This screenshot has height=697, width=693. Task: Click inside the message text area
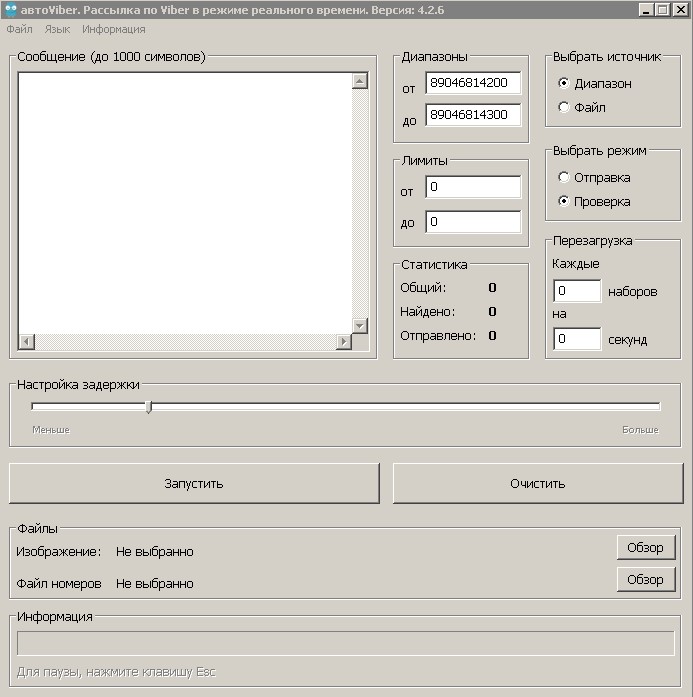[185, 203]
